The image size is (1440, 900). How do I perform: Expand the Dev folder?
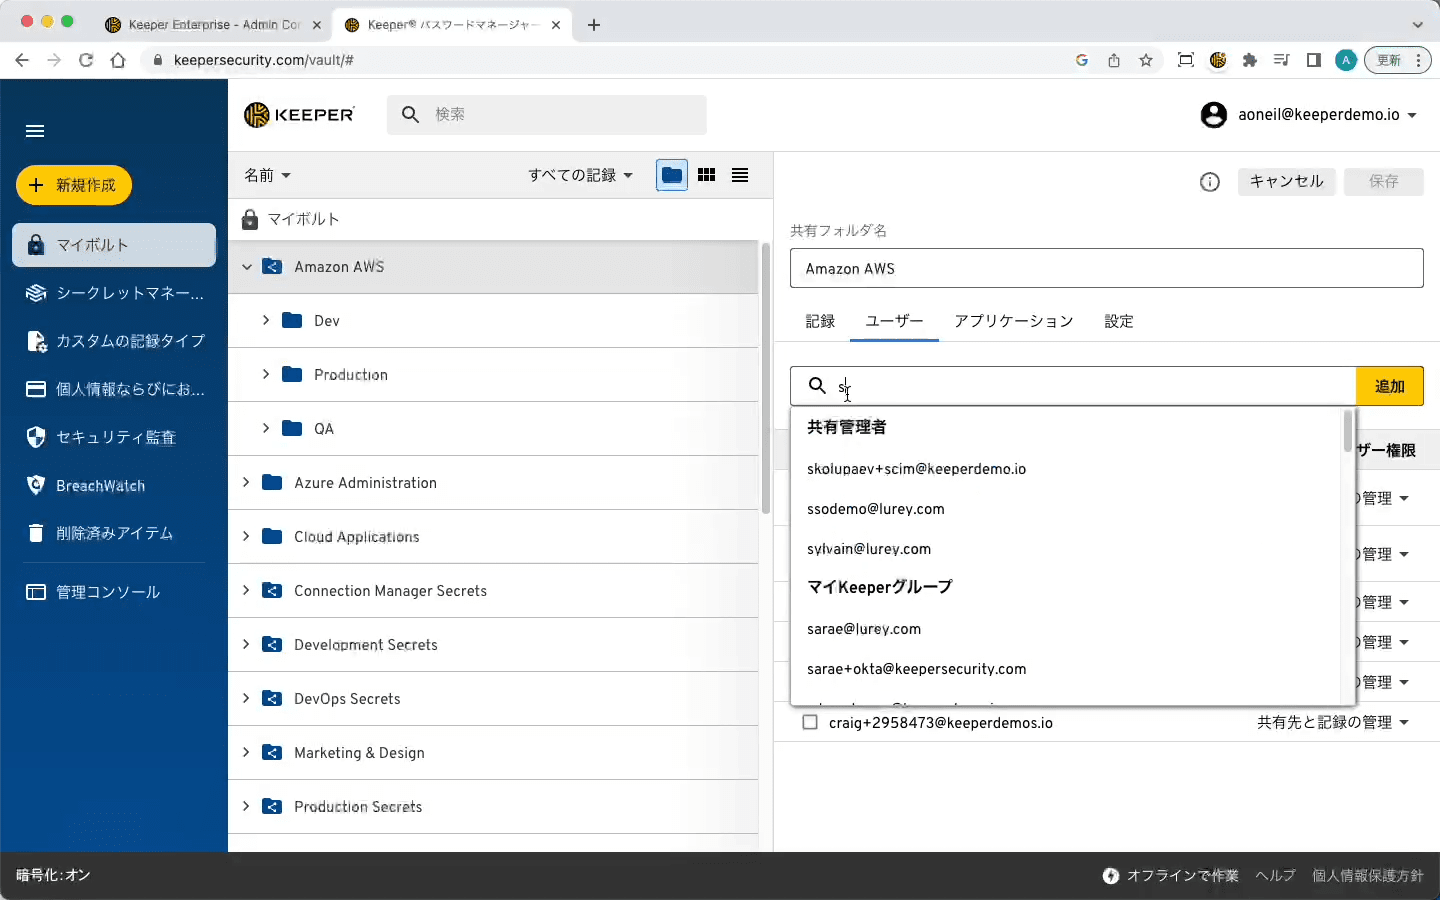[x=266, y=320]
